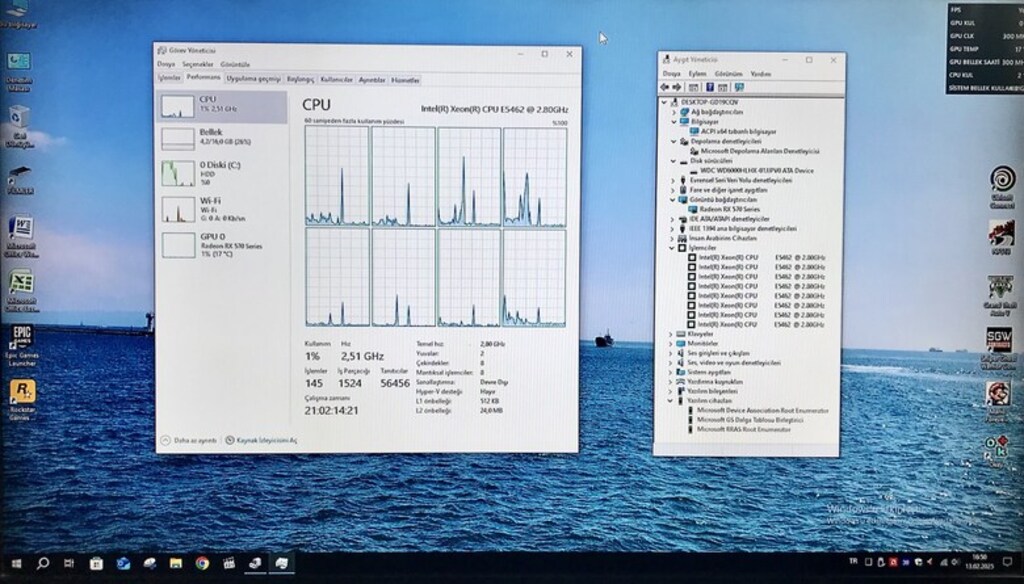Open the Seçenekler menu in Task Manager

[198, 65]
